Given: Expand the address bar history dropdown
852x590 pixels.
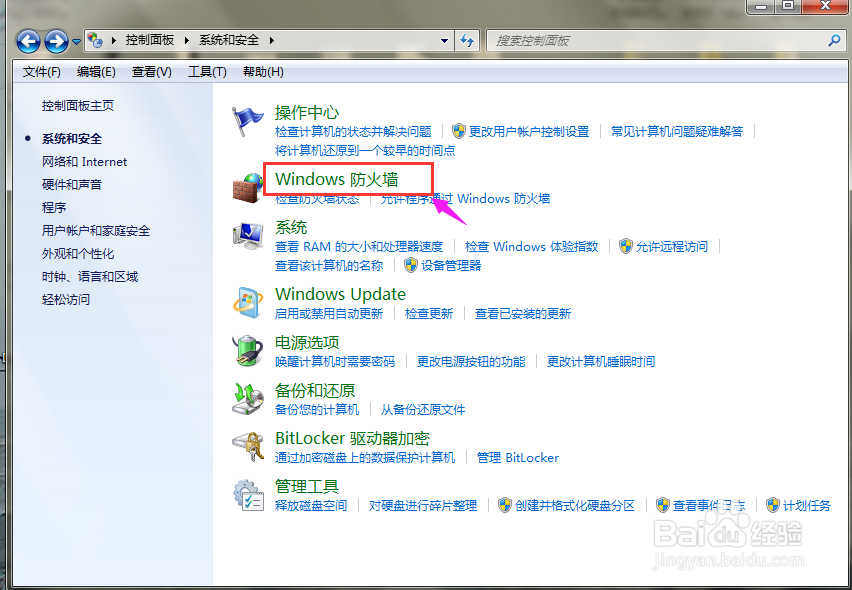Looking at the screenshot, I should point(444,41).
